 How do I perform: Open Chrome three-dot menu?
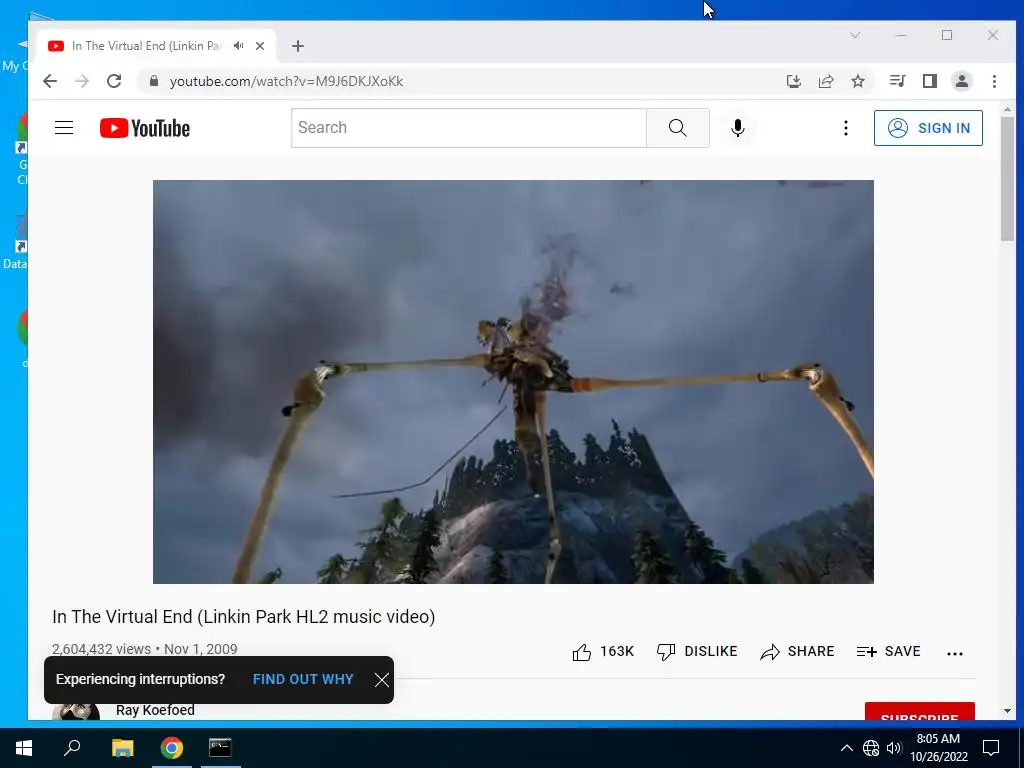(x=994, y=81)
